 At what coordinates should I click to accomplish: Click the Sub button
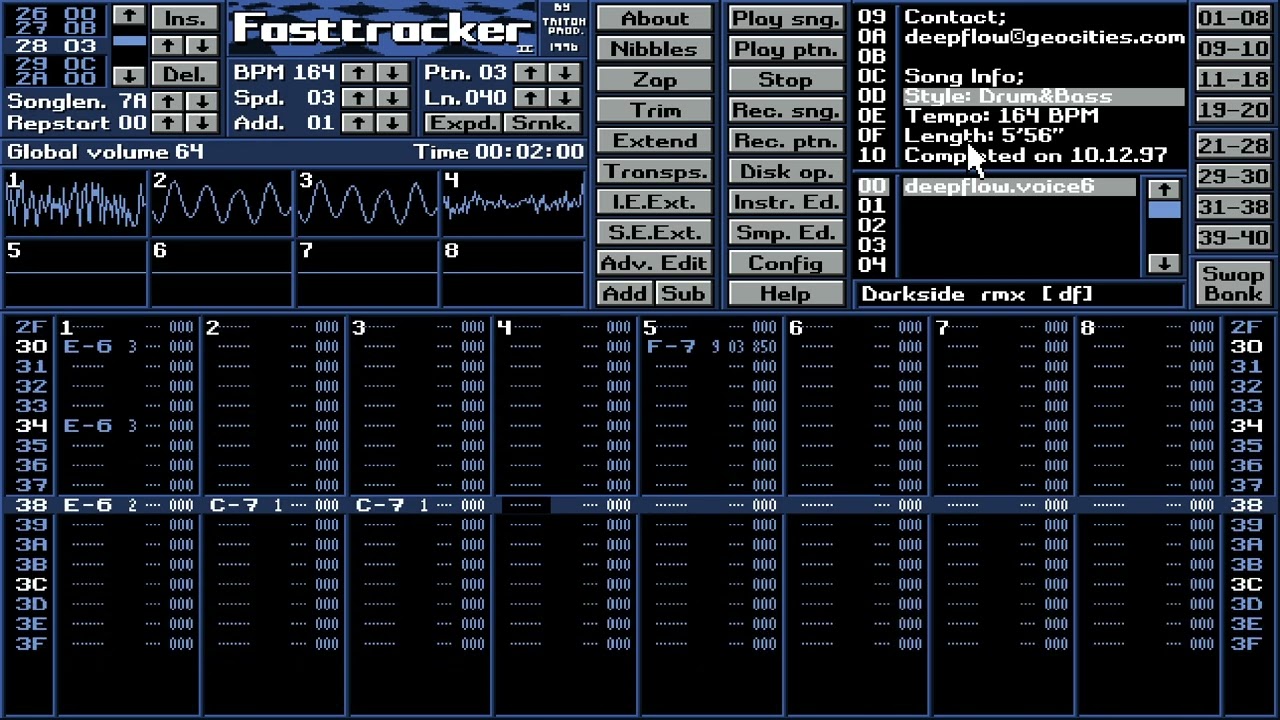684,293
